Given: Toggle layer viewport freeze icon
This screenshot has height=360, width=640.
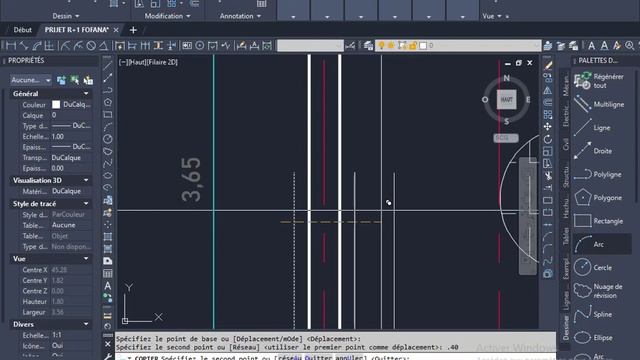Looking at the screenshot, I should (x=402, y=46).
